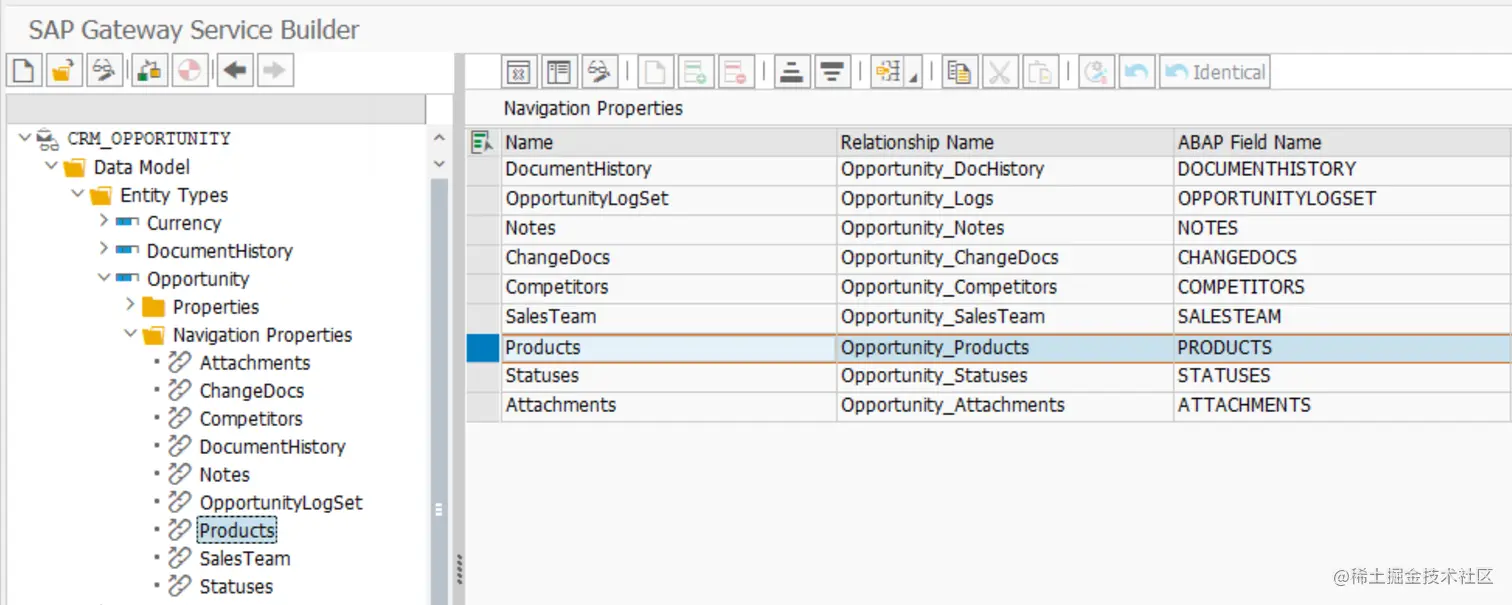The height and width of the screenshot is (605, 1512).
Task: Copy using the documents icon
Action: pos(960,72)
